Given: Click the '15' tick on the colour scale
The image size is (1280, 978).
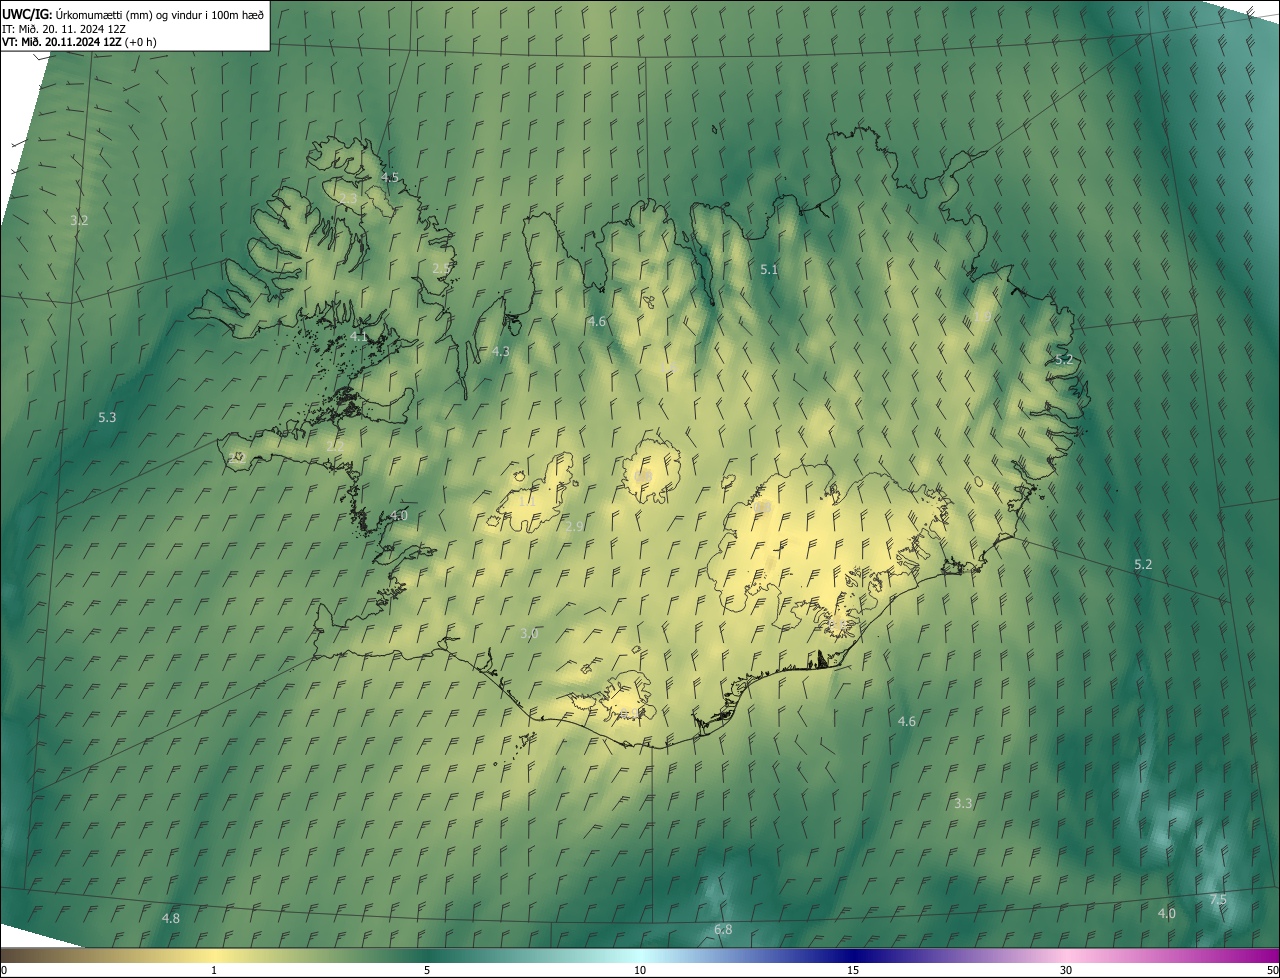Looking at the screenshot, I should point(853,970).
